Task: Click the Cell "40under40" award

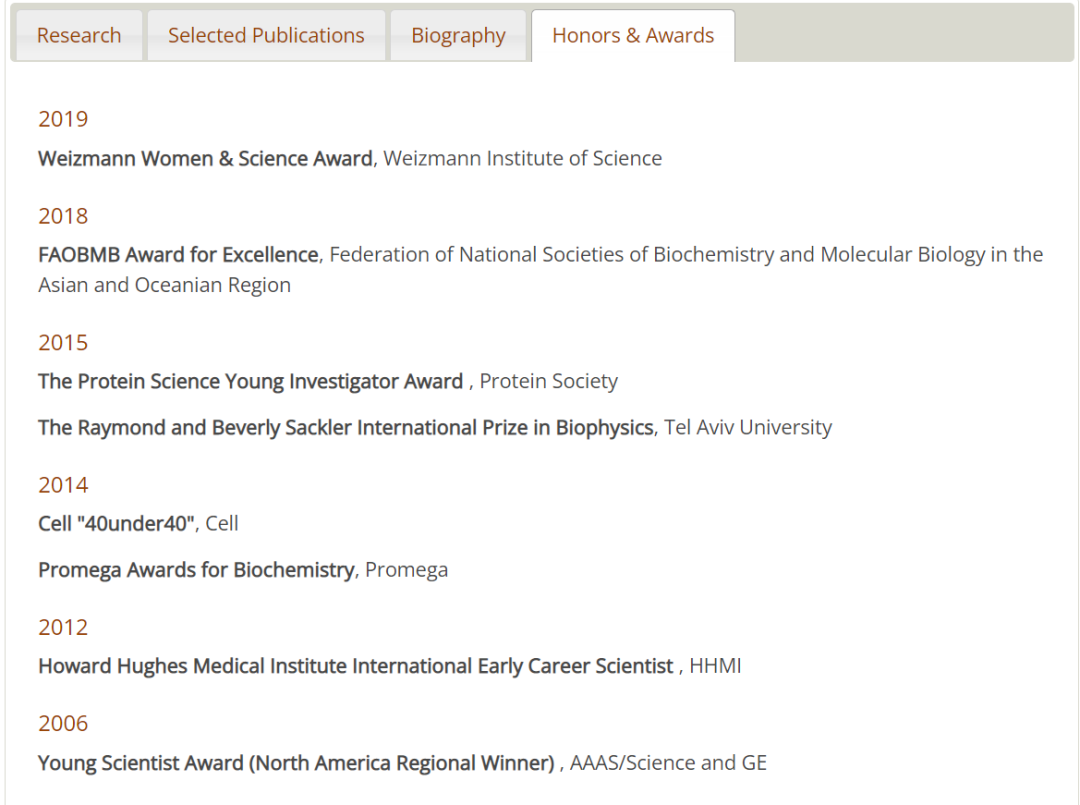Action: click(x=117, y=524)
